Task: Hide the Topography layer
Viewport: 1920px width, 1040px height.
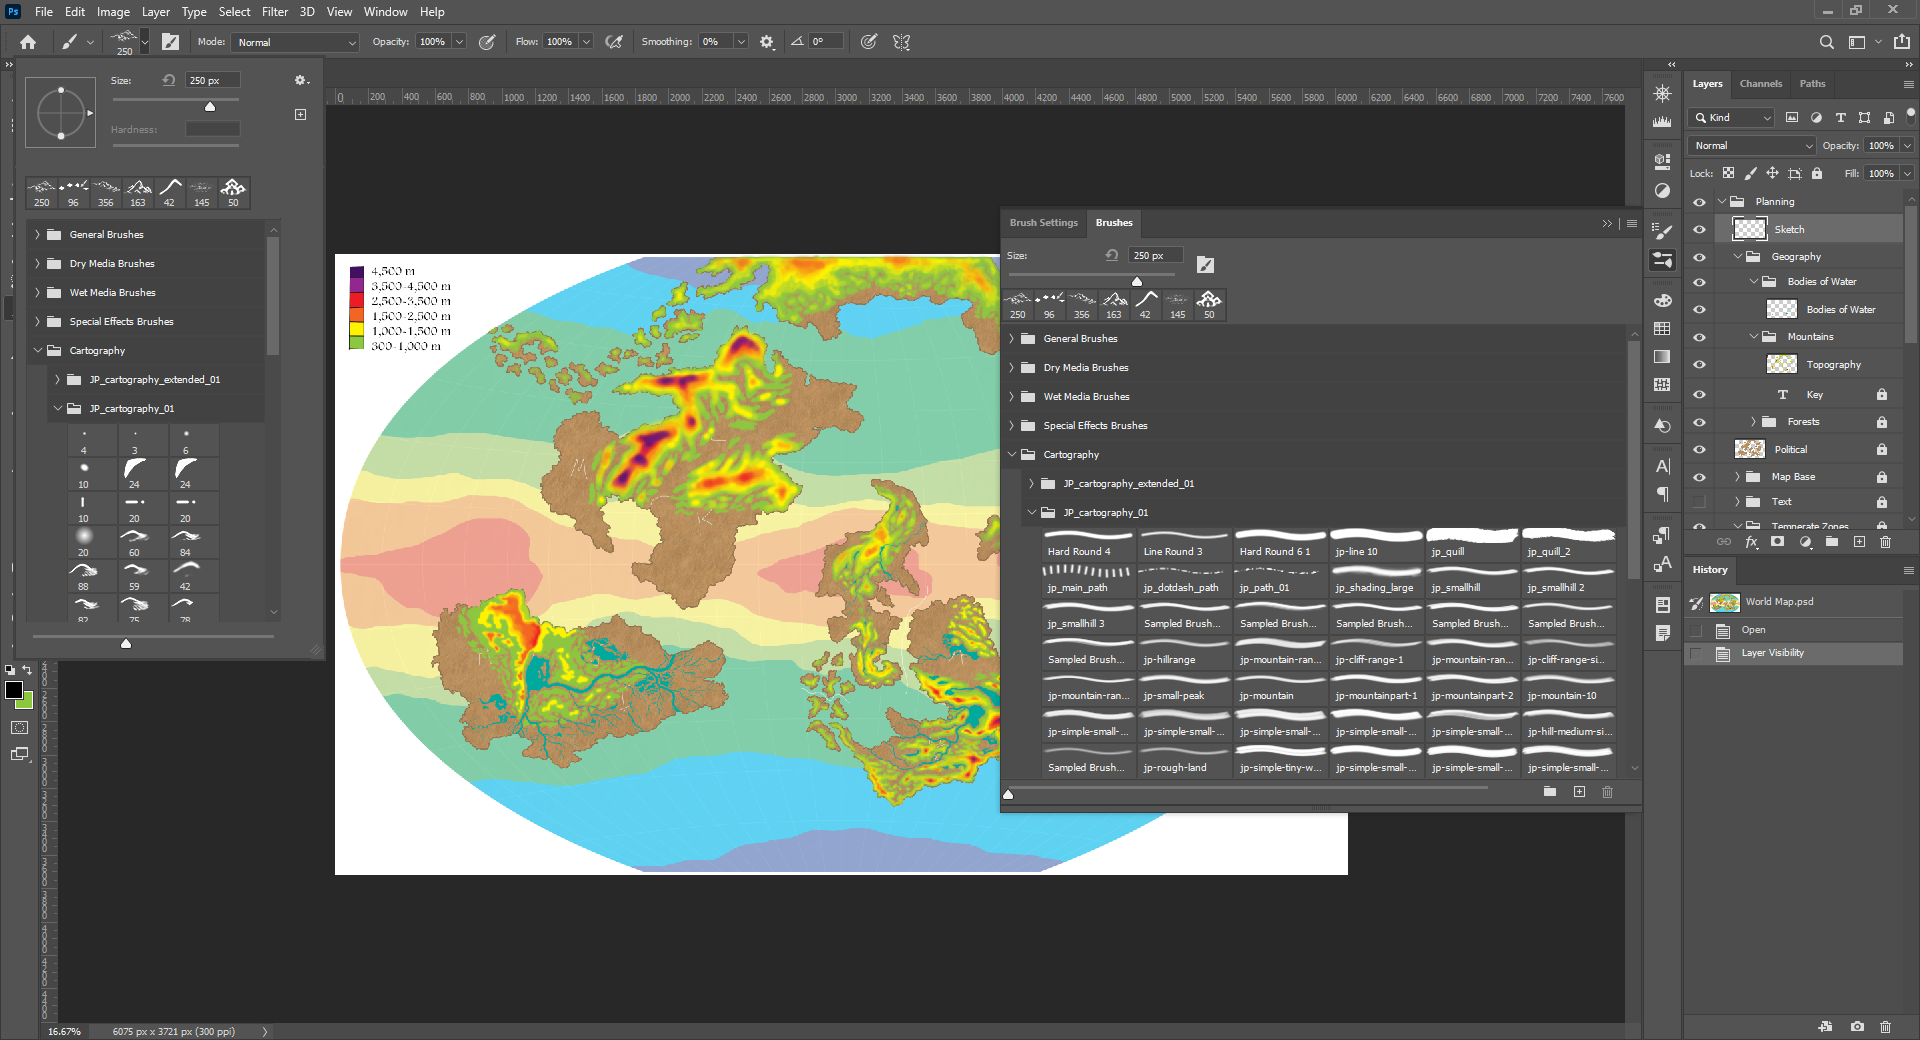Action: coord(1699,365)
